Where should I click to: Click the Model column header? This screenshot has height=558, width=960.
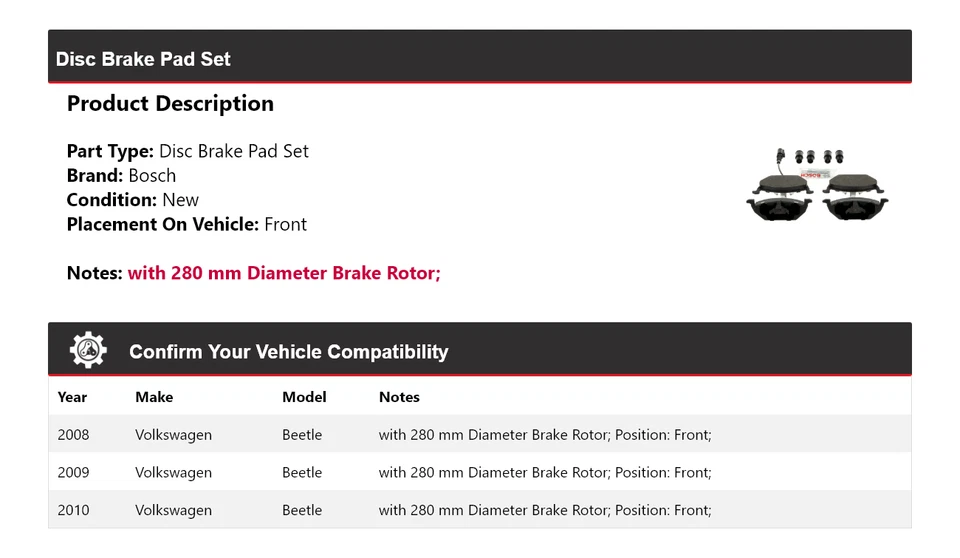304,397
